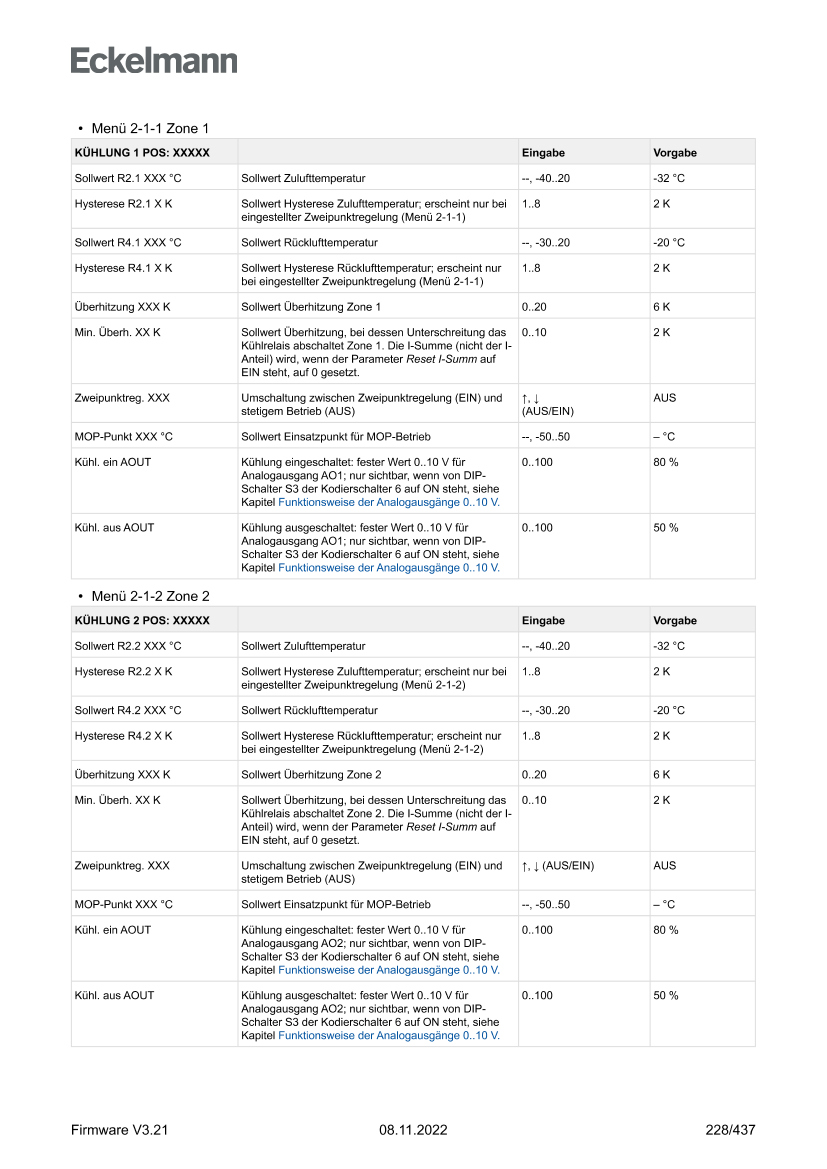Click 'Sollwert Überhitzung Zone 2' description text
The image size is (827, 1169).
(x=311, y=775)
